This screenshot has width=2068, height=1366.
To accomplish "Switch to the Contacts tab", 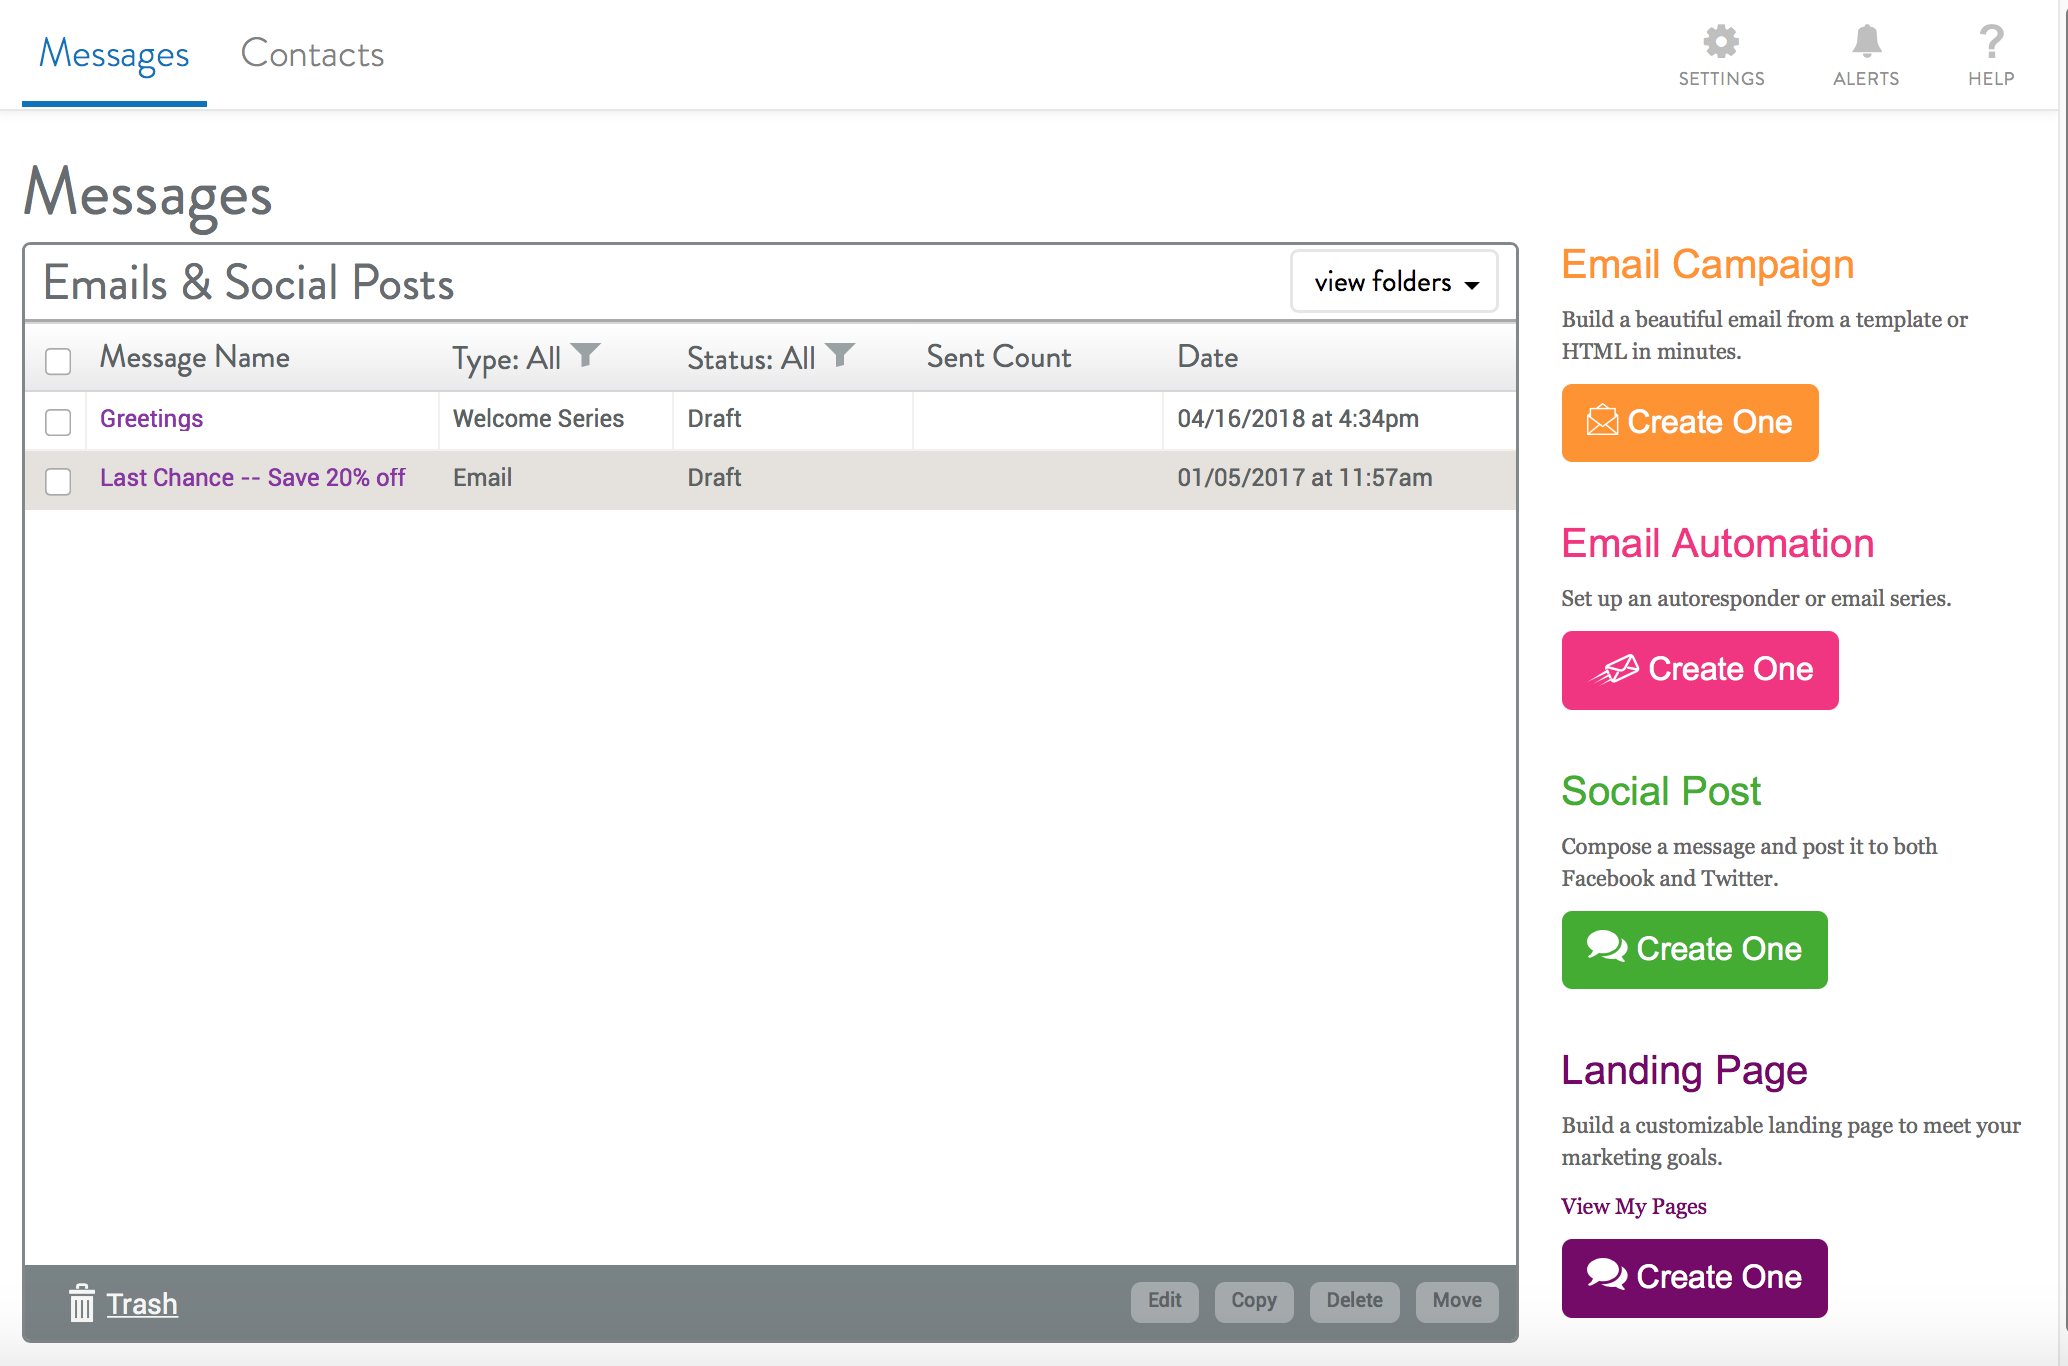I will pyautogui.click(x=311, y=54).
